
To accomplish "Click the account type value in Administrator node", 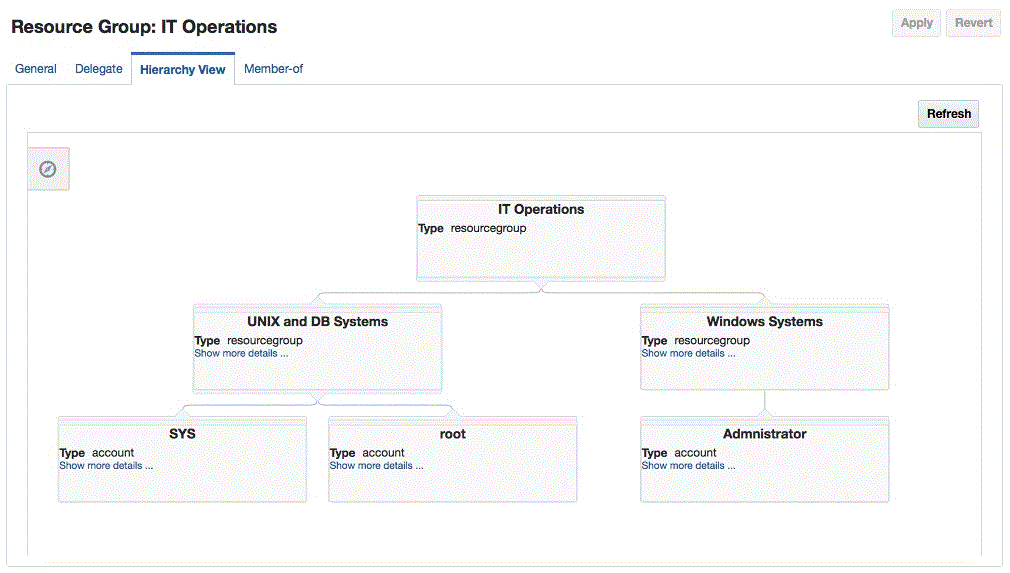I will pyautogui.click(x=695, y=453).
